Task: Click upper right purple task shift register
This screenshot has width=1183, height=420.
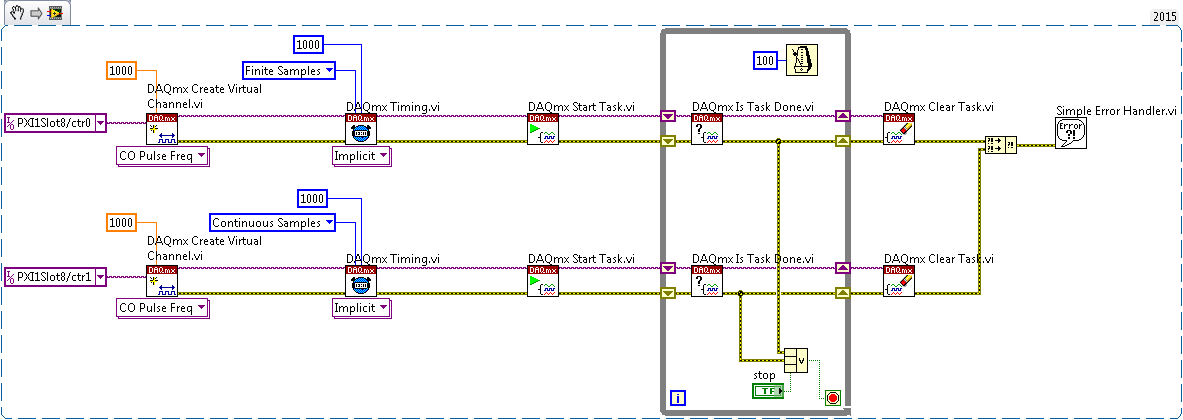Action: [843, 116]
